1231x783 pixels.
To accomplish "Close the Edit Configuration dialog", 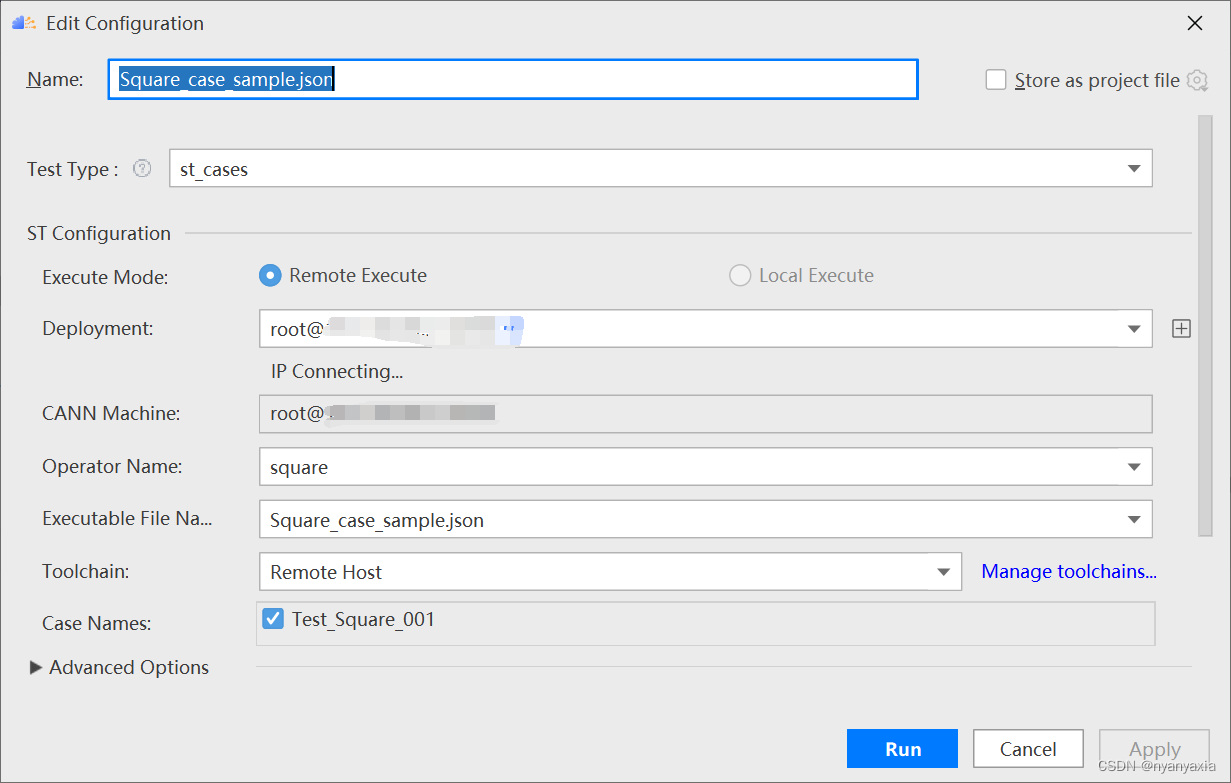I will tap(1194, 23).
